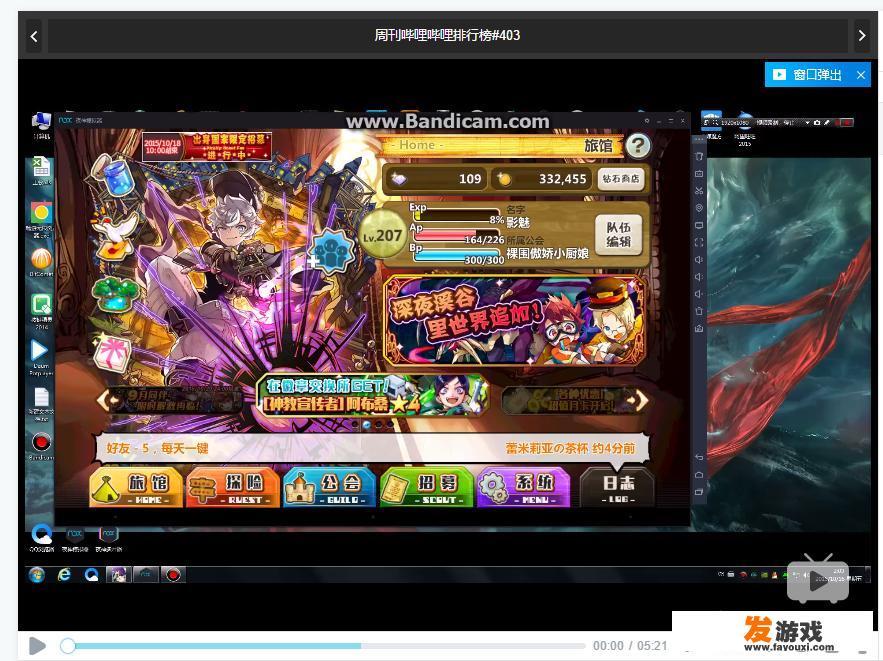Open the game help question mark icon

coord(637,146)
